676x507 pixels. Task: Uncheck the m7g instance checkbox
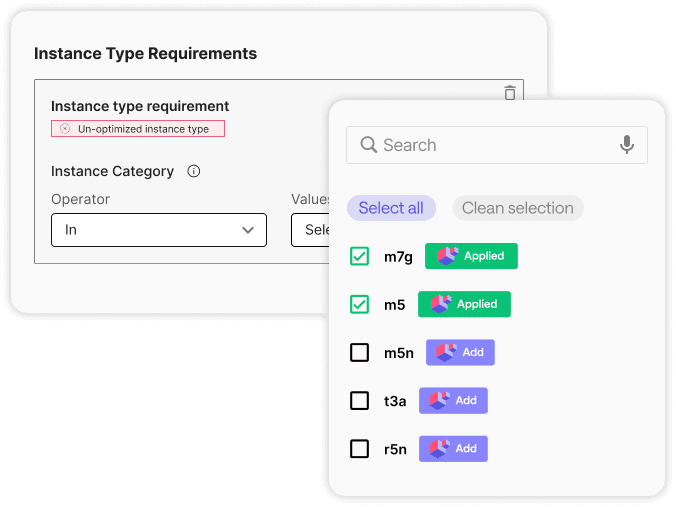(x=359, y=257)
